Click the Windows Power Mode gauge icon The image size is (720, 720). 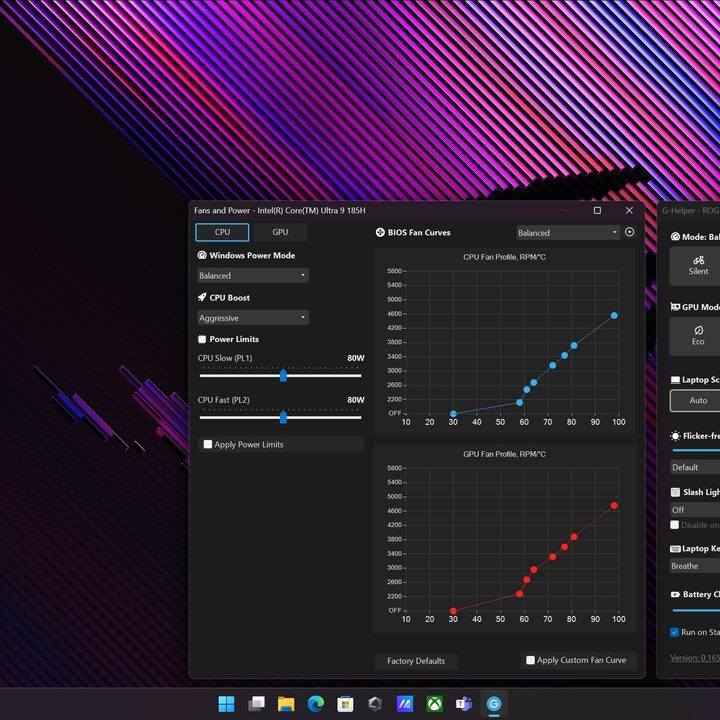202,255
